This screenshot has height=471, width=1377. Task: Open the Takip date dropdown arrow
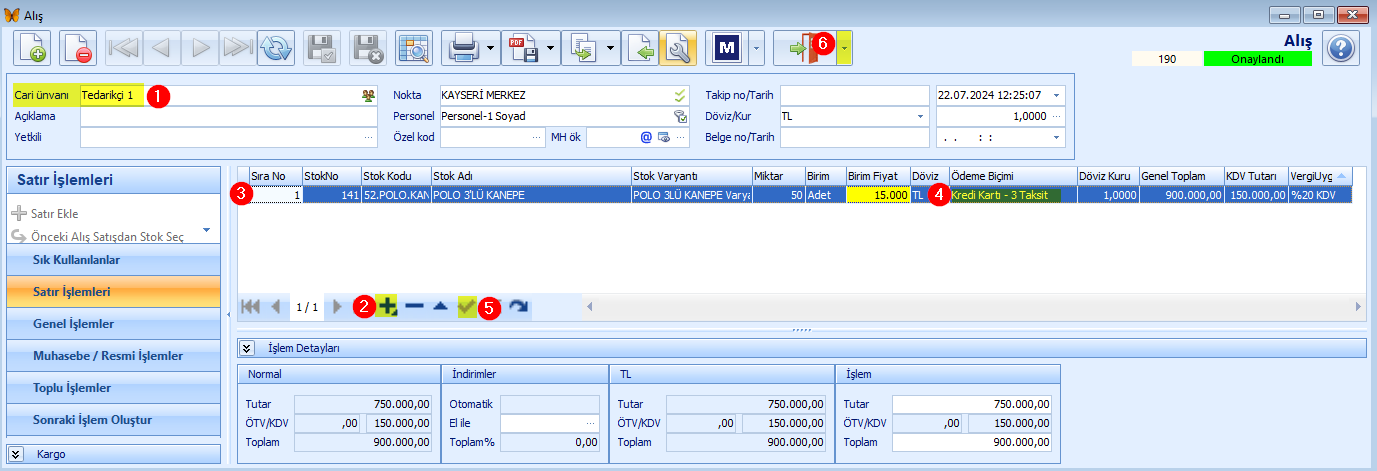(x=1057, y=95)
